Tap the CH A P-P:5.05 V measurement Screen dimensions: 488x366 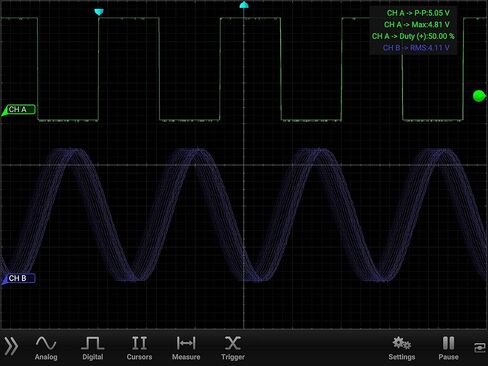[418, 13]
